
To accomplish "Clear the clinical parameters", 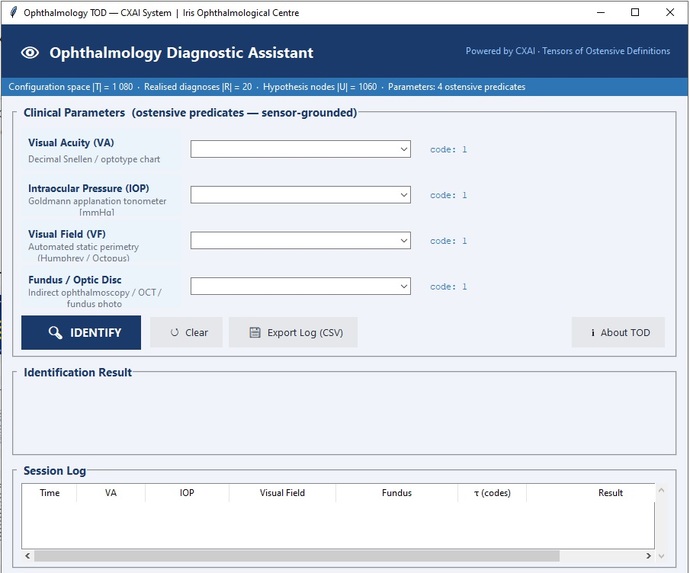I will (186, 333).
